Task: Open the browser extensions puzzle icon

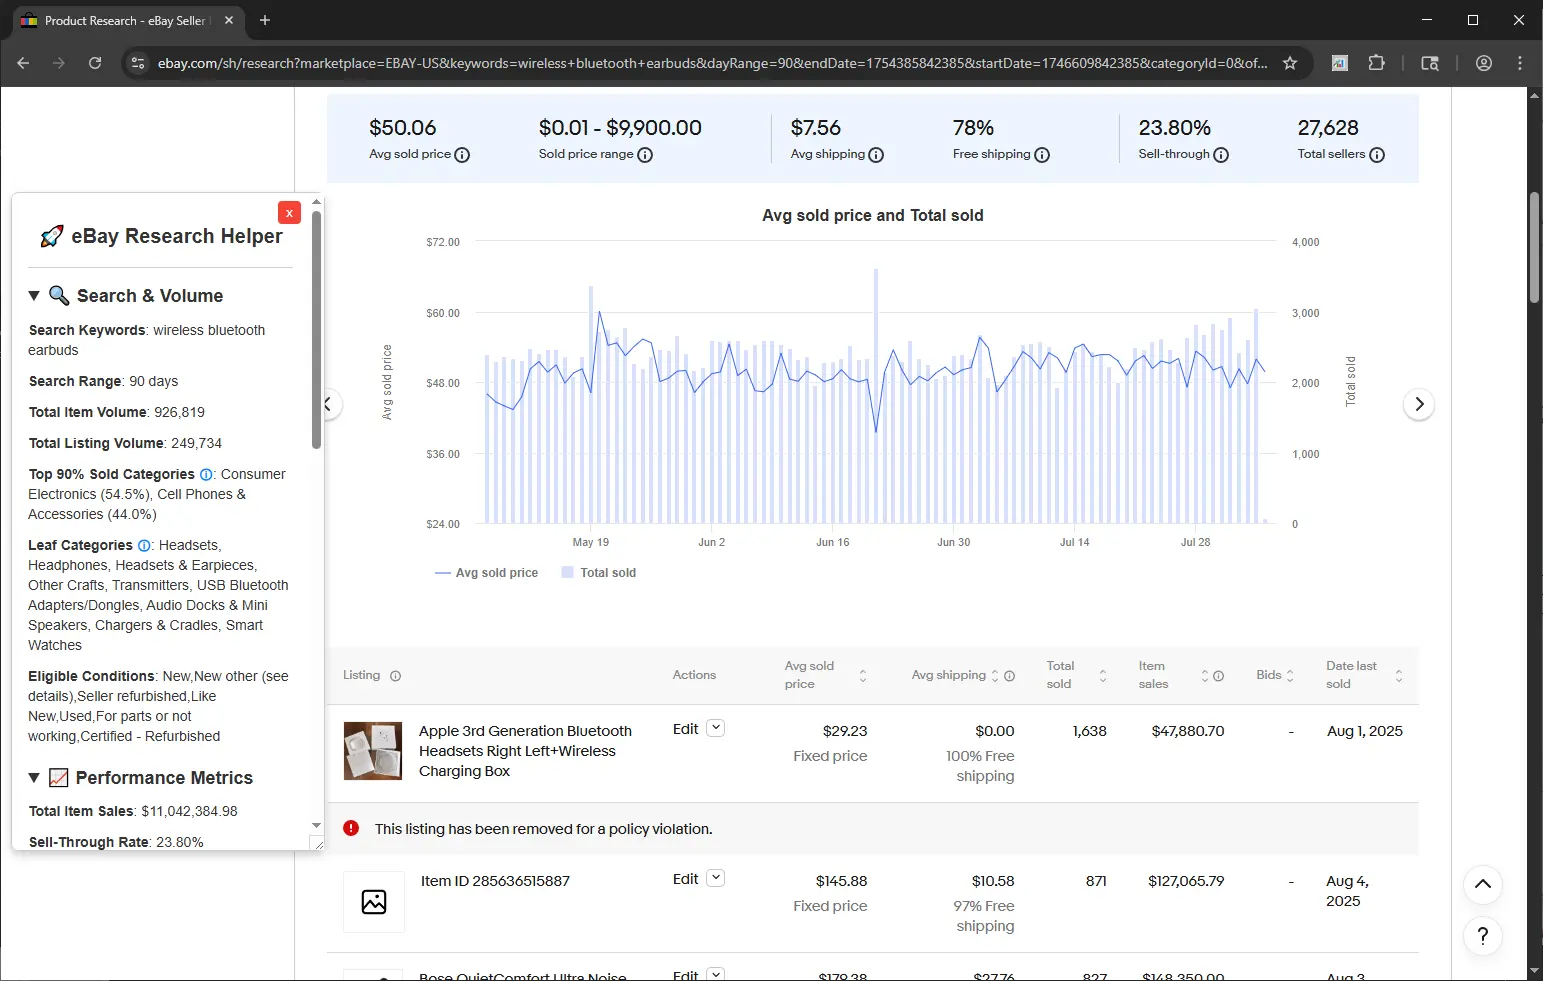Action: click(x=1377, y=63)
